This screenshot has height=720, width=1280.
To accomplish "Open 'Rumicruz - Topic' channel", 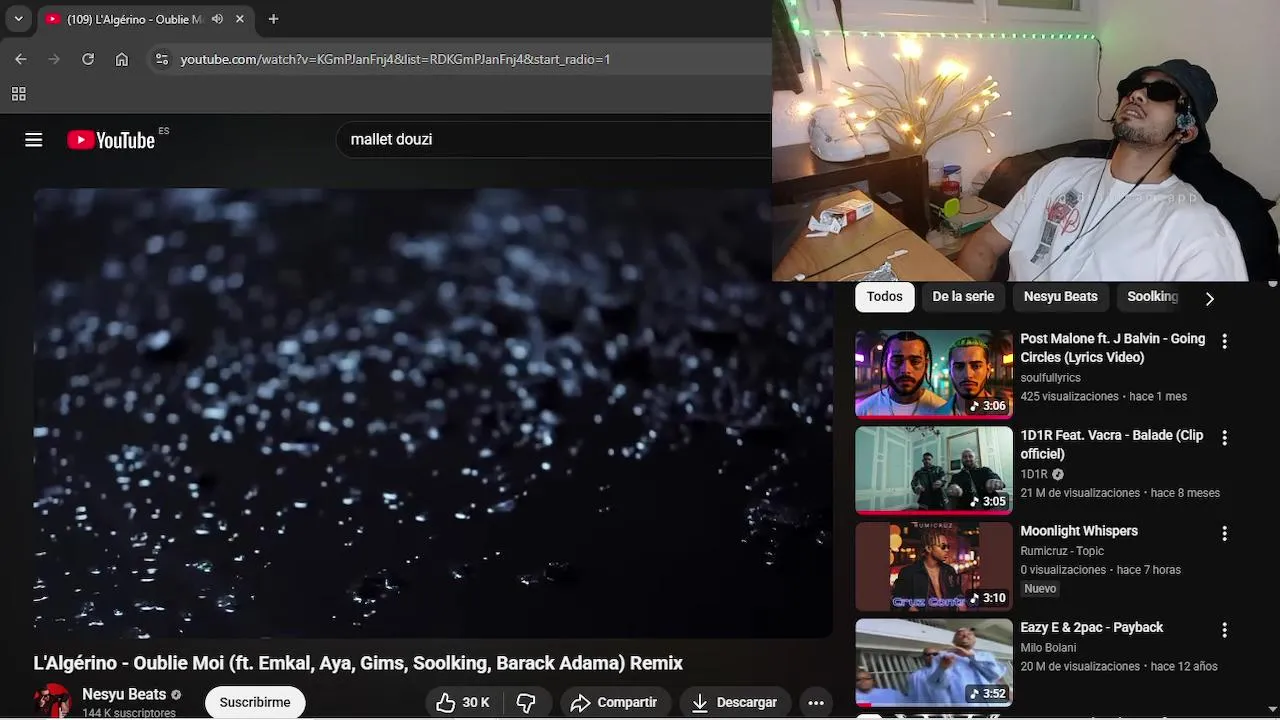I will 1062,551.
